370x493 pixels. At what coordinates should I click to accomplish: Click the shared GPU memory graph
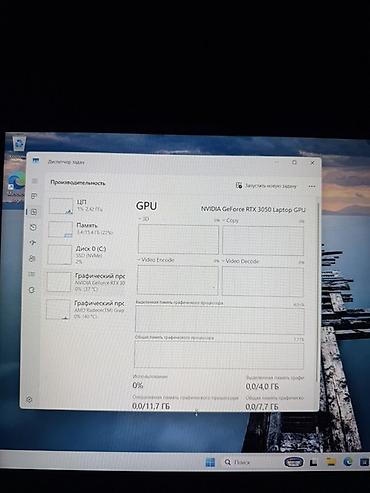pos(219,355)
